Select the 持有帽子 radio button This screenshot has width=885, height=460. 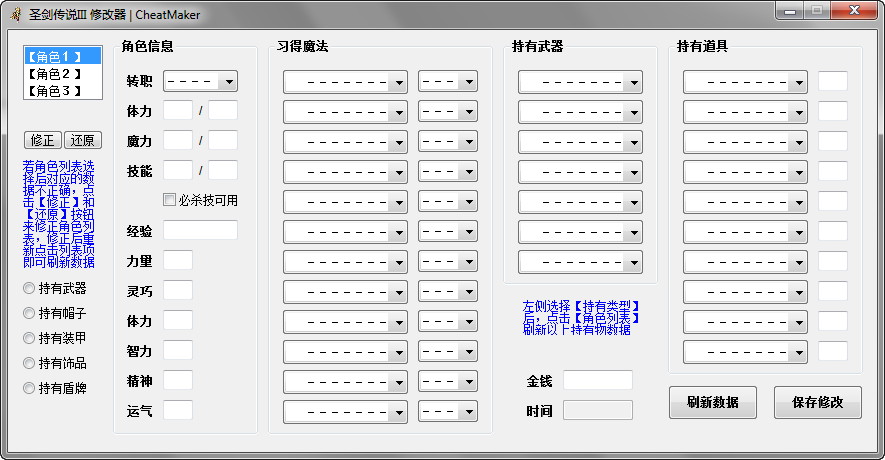(x=29, y=313)
